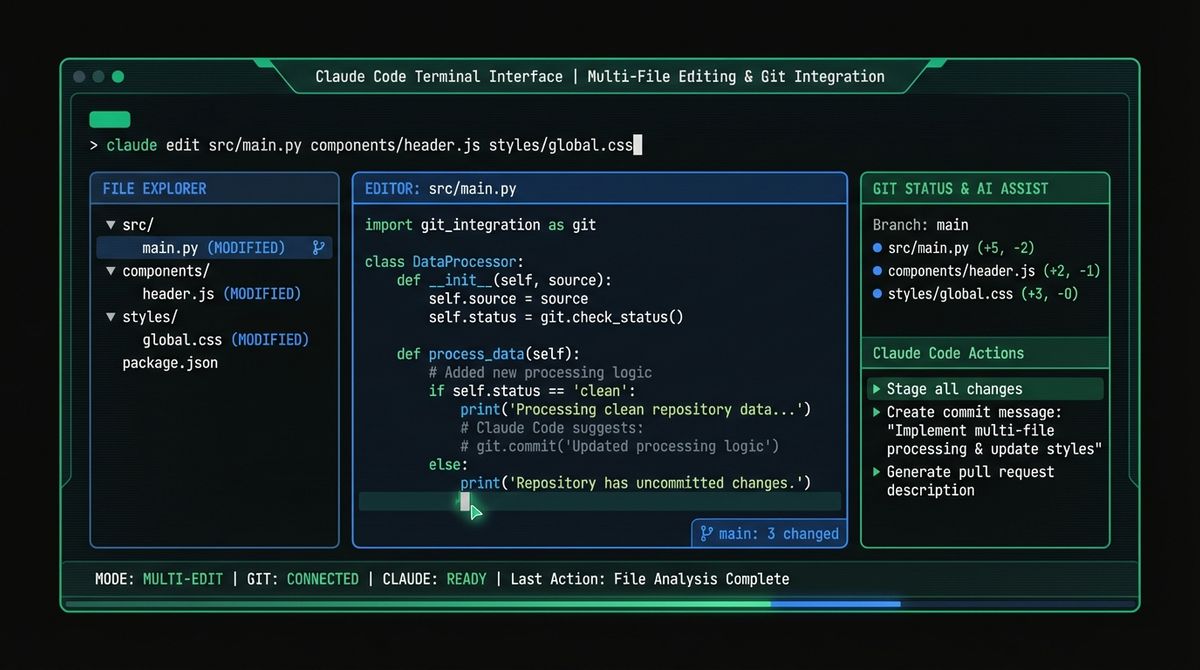Click the class DataProcessor: line
This screenshot has width=1200, height=670.
[x=444, y=262]
